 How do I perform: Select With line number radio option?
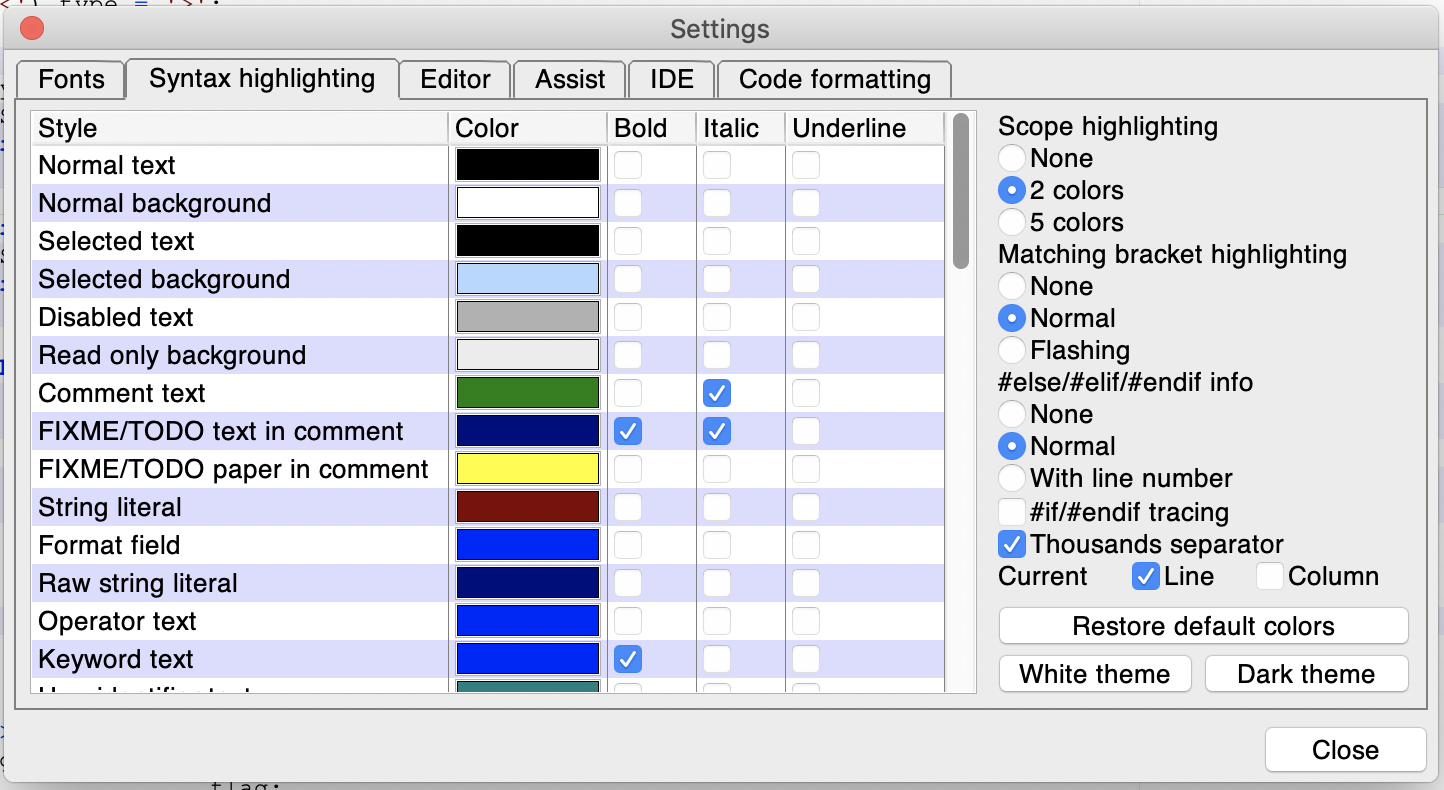coord(1012,478)
